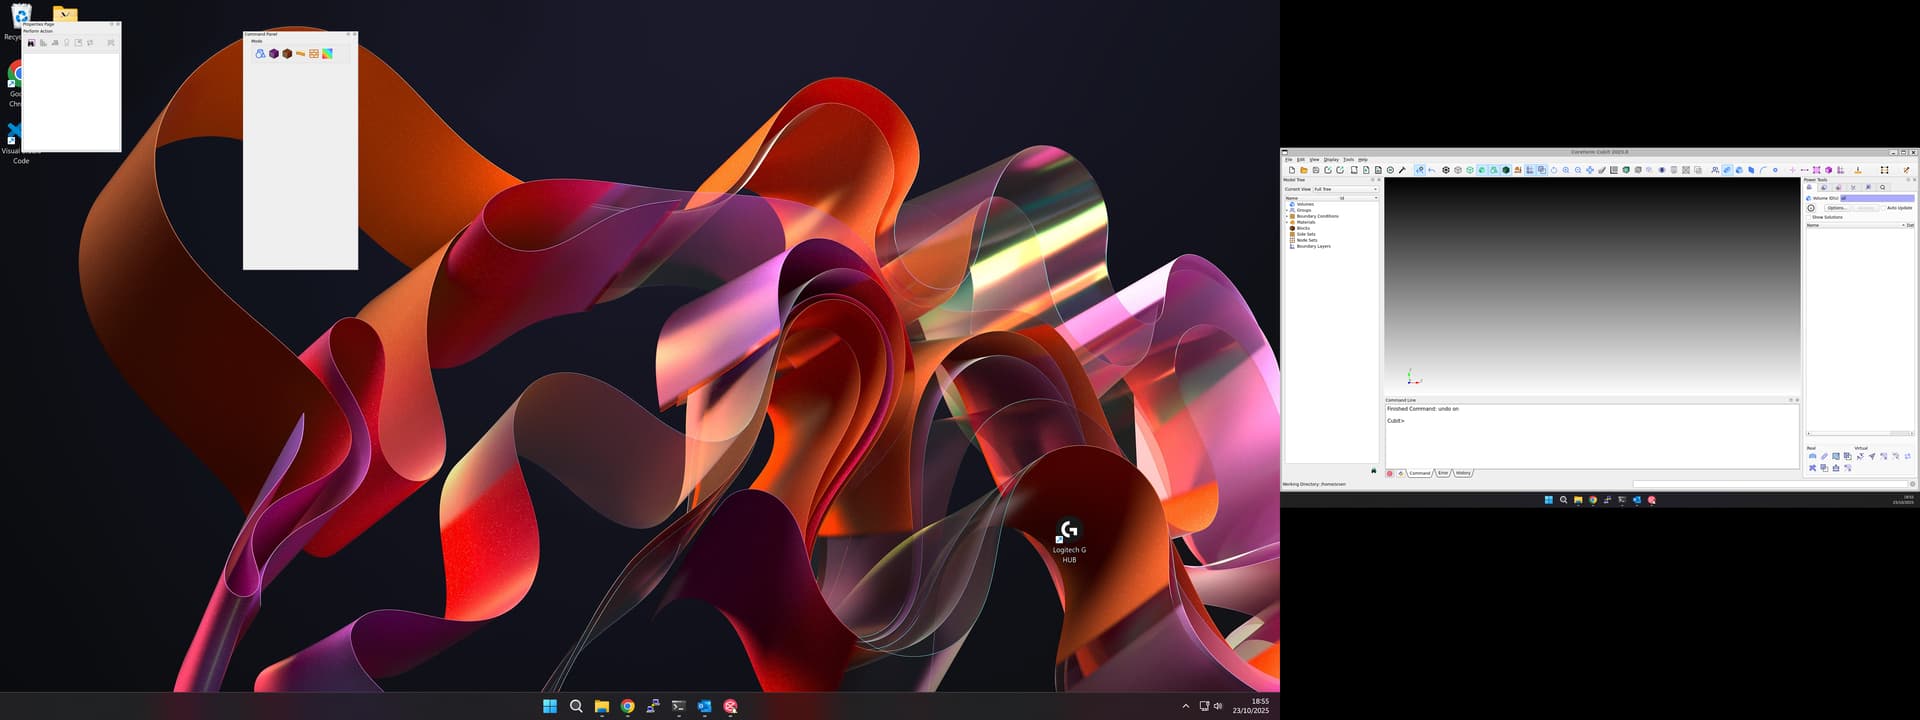The height and width of the screenshot is (720, 1920).
Task: Switch to the History tab
Action: click(x=1463, y=473)
